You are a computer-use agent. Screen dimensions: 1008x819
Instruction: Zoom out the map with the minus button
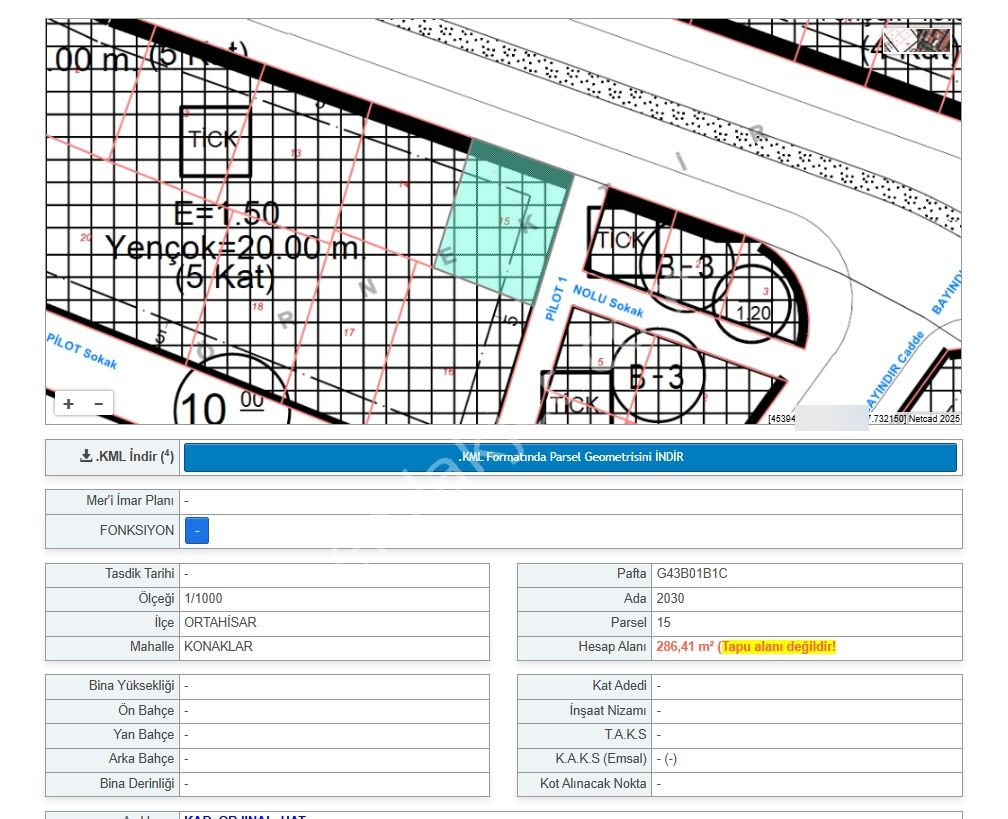(98, 404)
